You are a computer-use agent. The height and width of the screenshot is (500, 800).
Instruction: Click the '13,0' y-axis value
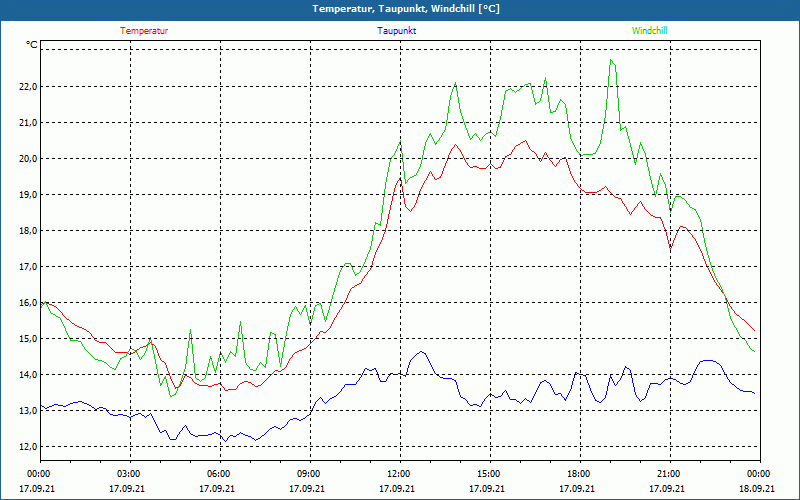[28, 411]
